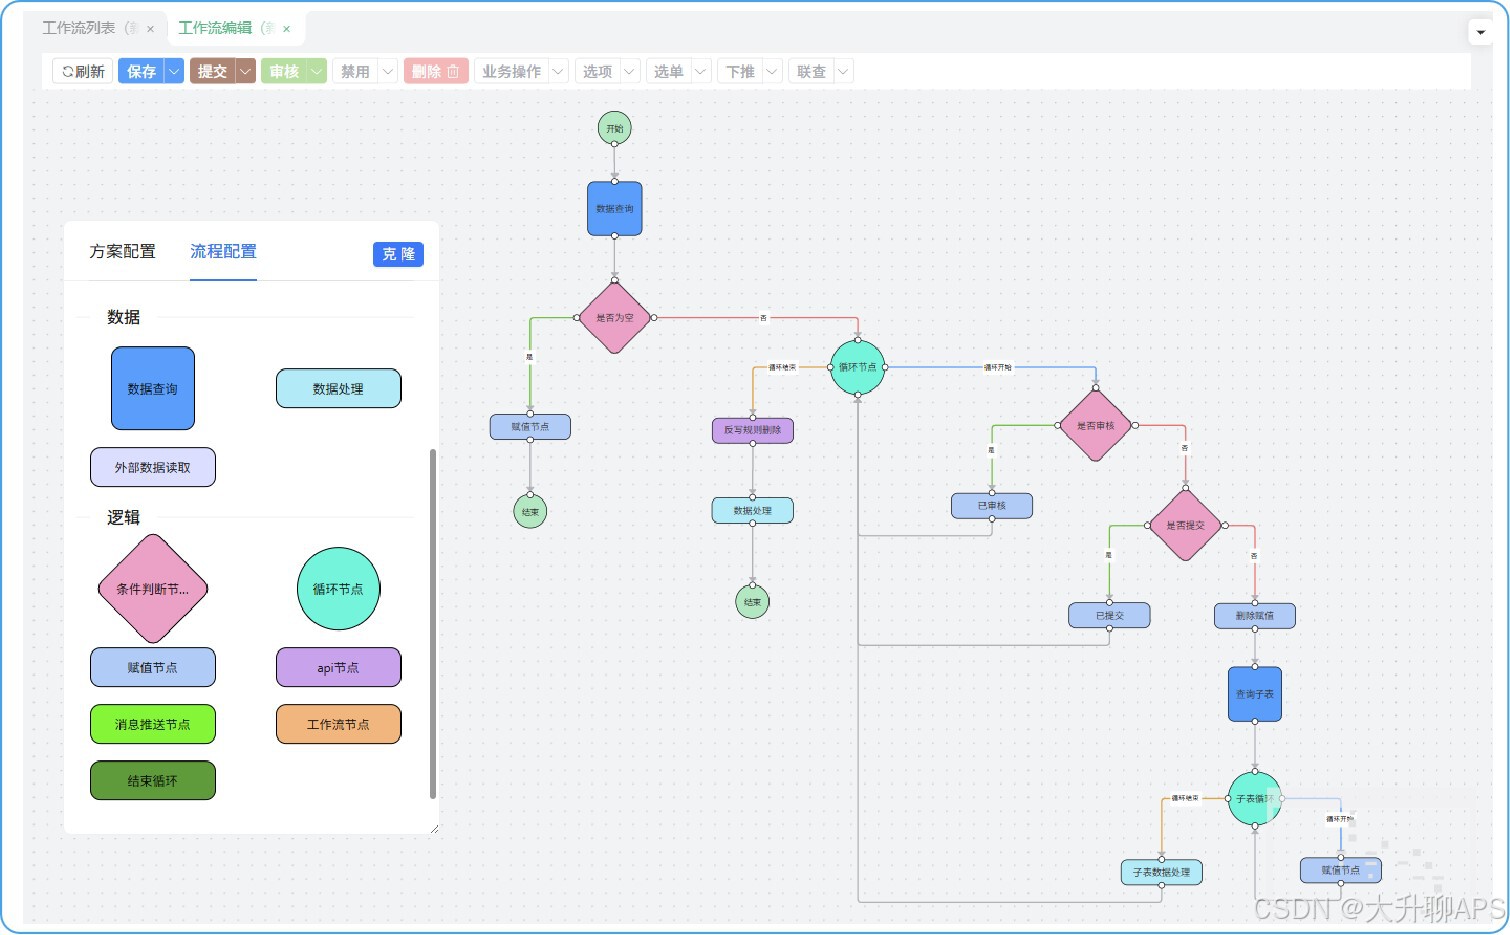Select the 是否提交 decision diamond
The height and width of the screenshot is (935, 1510).
(1185, 525)
